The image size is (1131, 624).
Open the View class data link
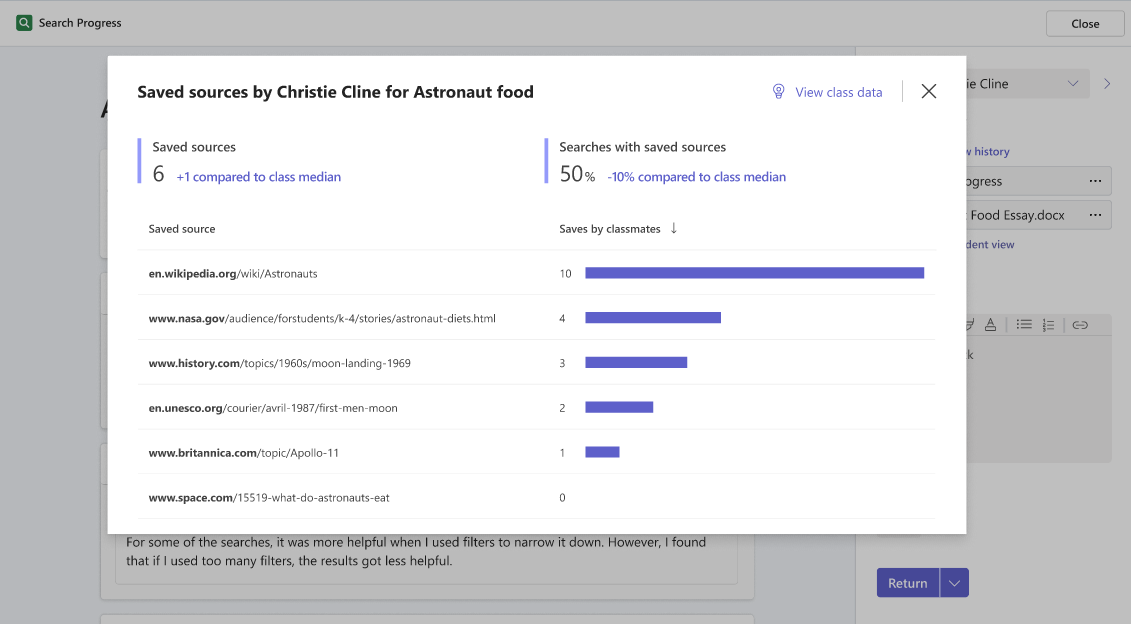click(x=838, y=92)
